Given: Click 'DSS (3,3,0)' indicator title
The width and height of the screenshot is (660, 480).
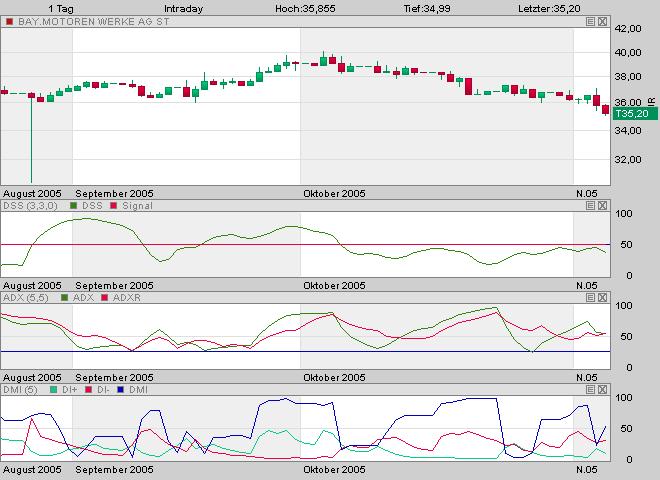Looking at the screenshot, I should click(x=30, y=205).
